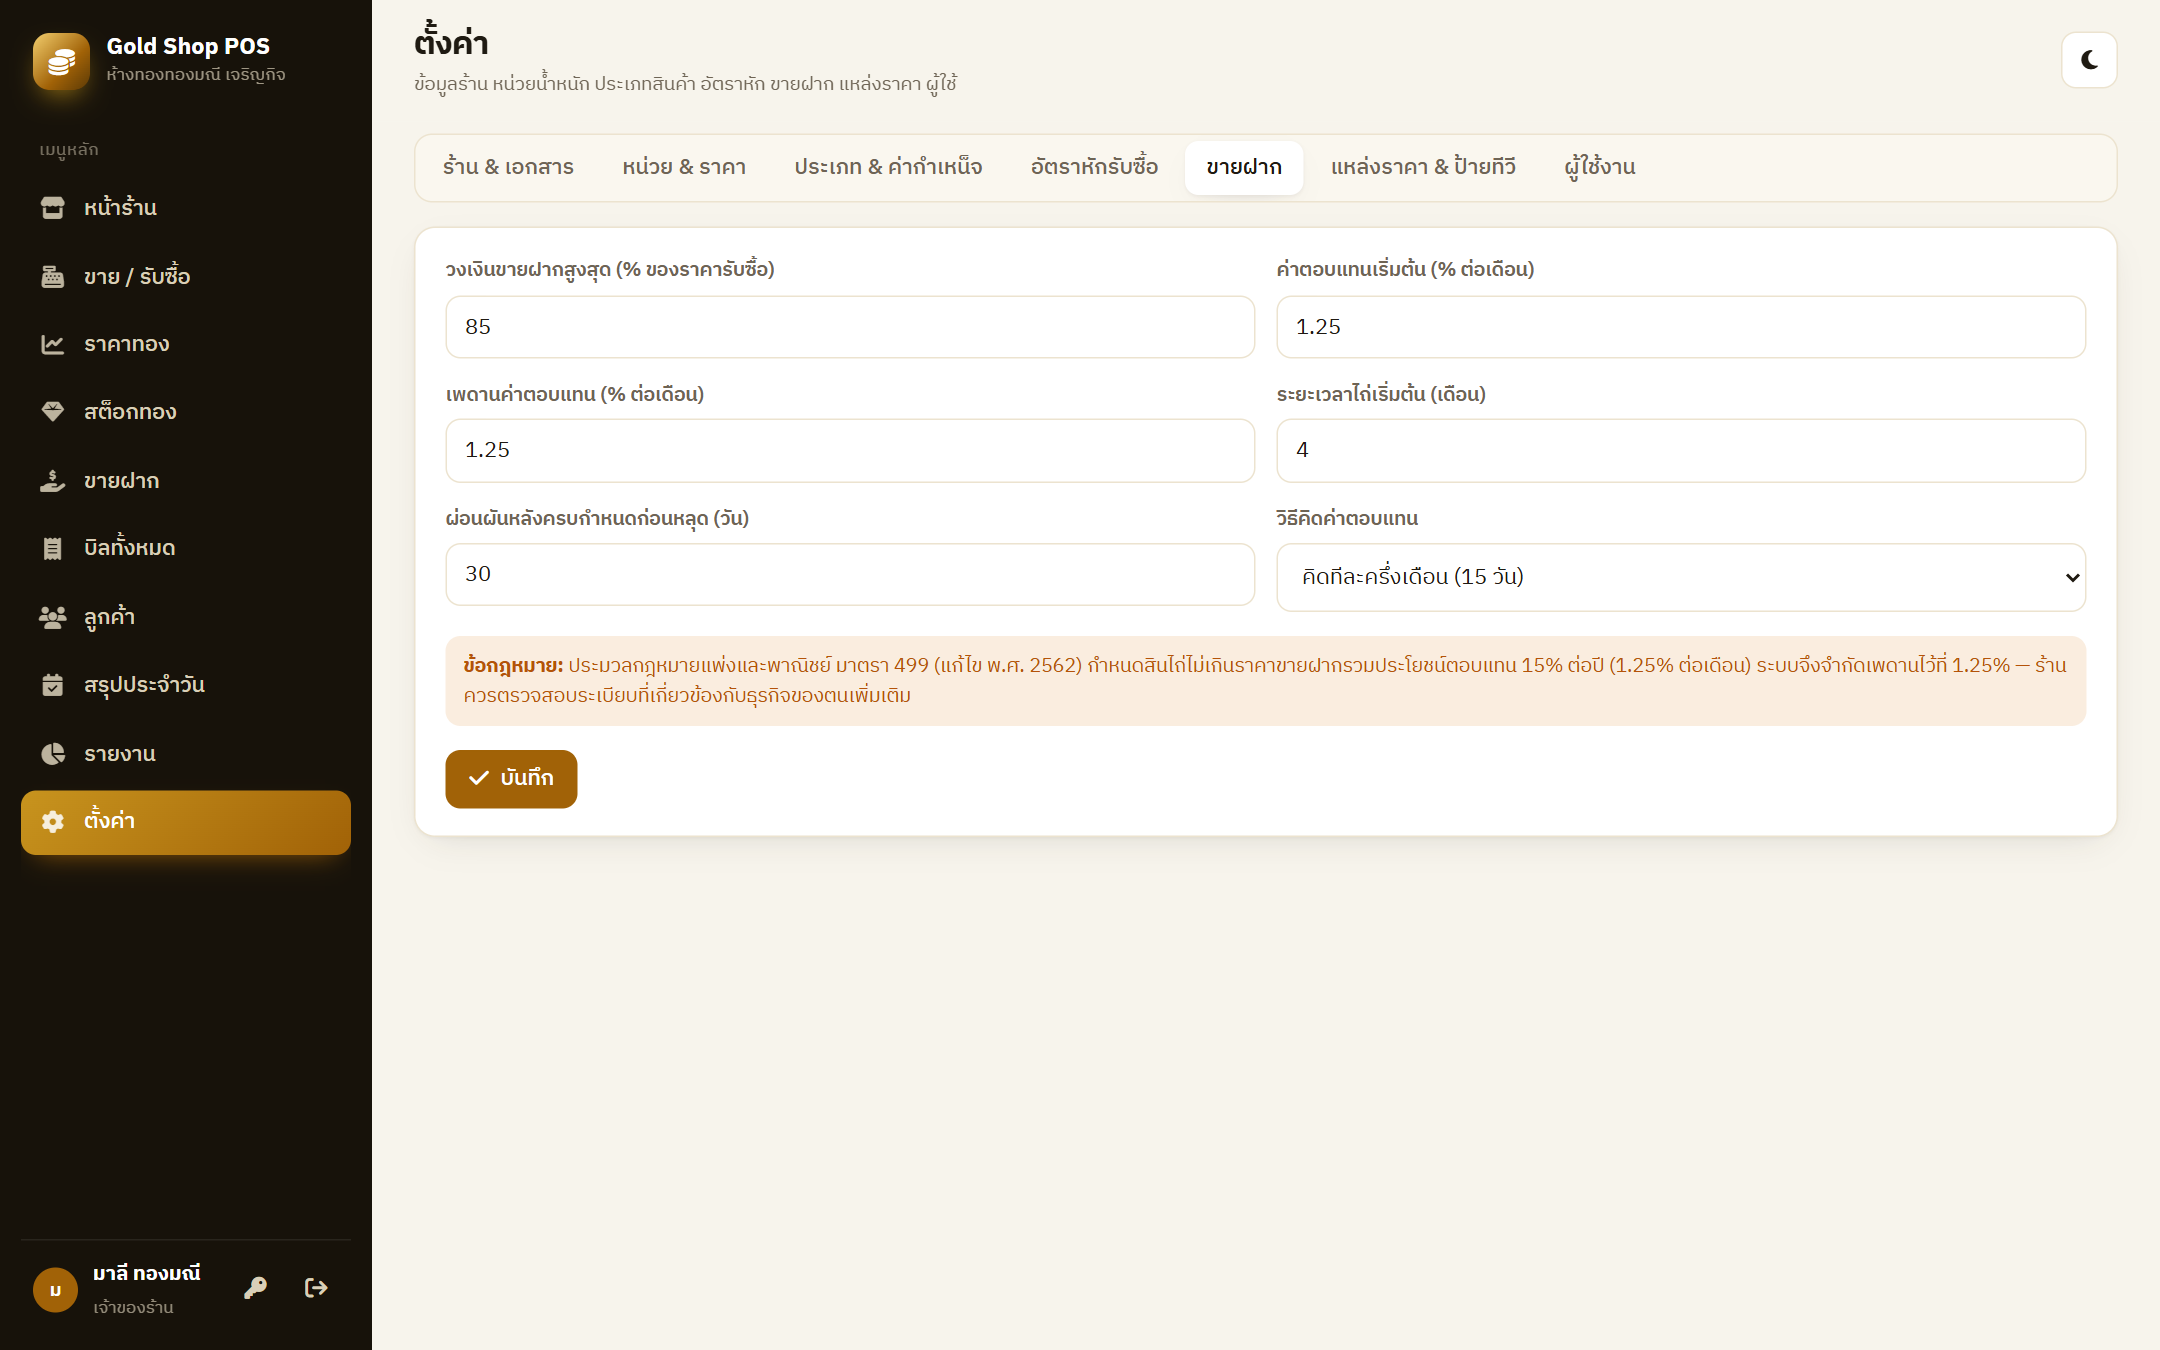The height and width of the screenshot is (1350, 2160).
Task: Click the Gold Shop POS coin logo
Action: coord(61,61)
